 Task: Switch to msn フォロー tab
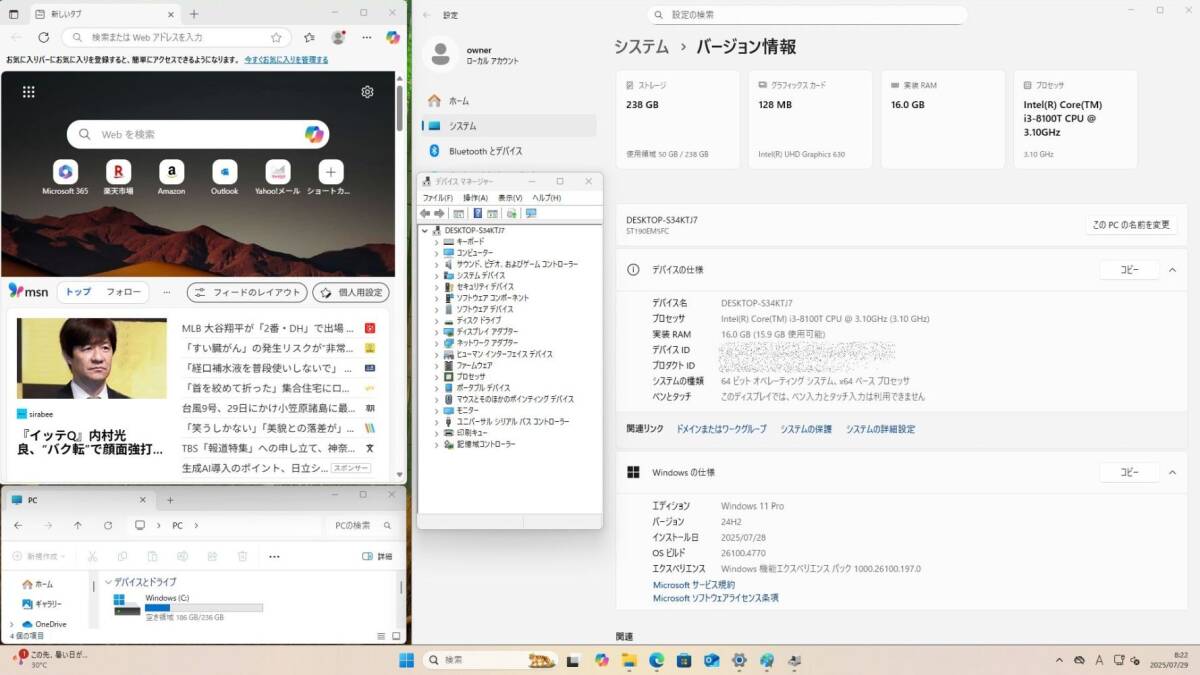tap(124, 292)
